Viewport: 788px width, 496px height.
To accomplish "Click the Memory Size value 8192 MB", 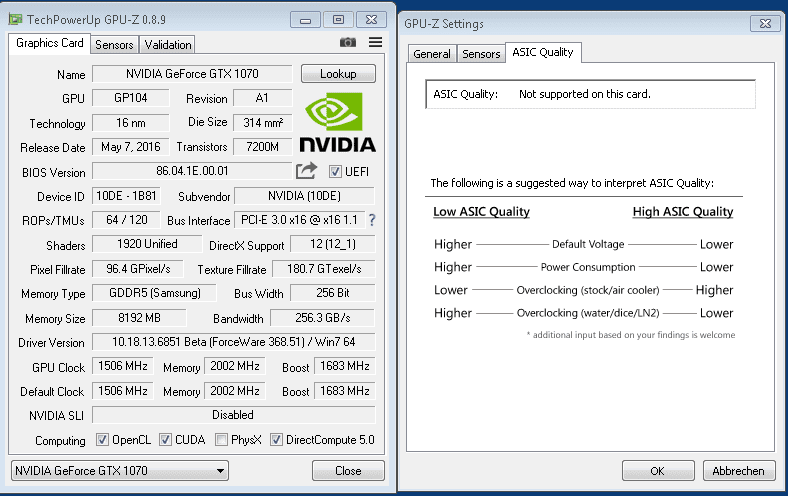I will pyautogui.click(x=139, y=318).
